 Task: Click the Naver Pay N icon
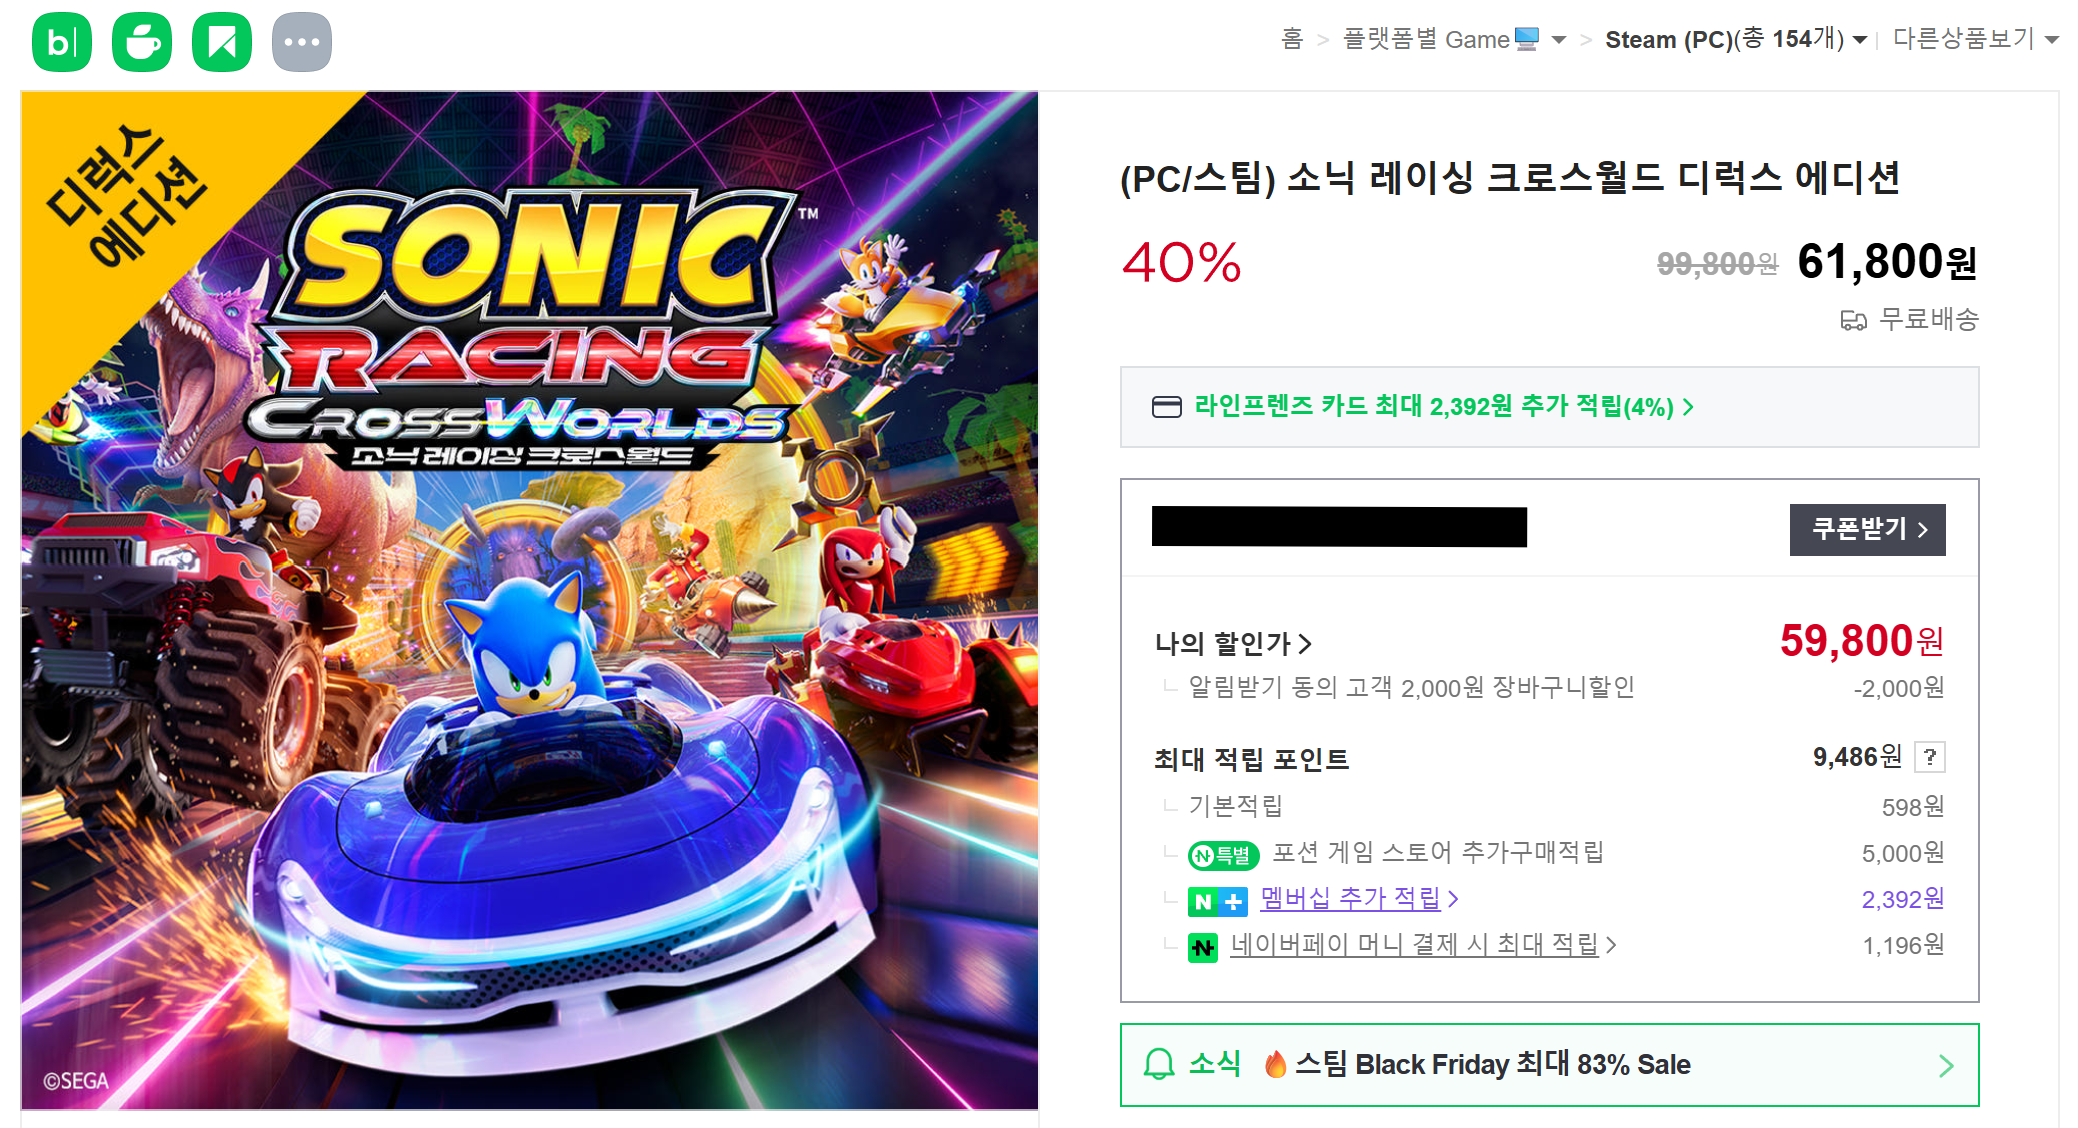[x=1203, y=946]
